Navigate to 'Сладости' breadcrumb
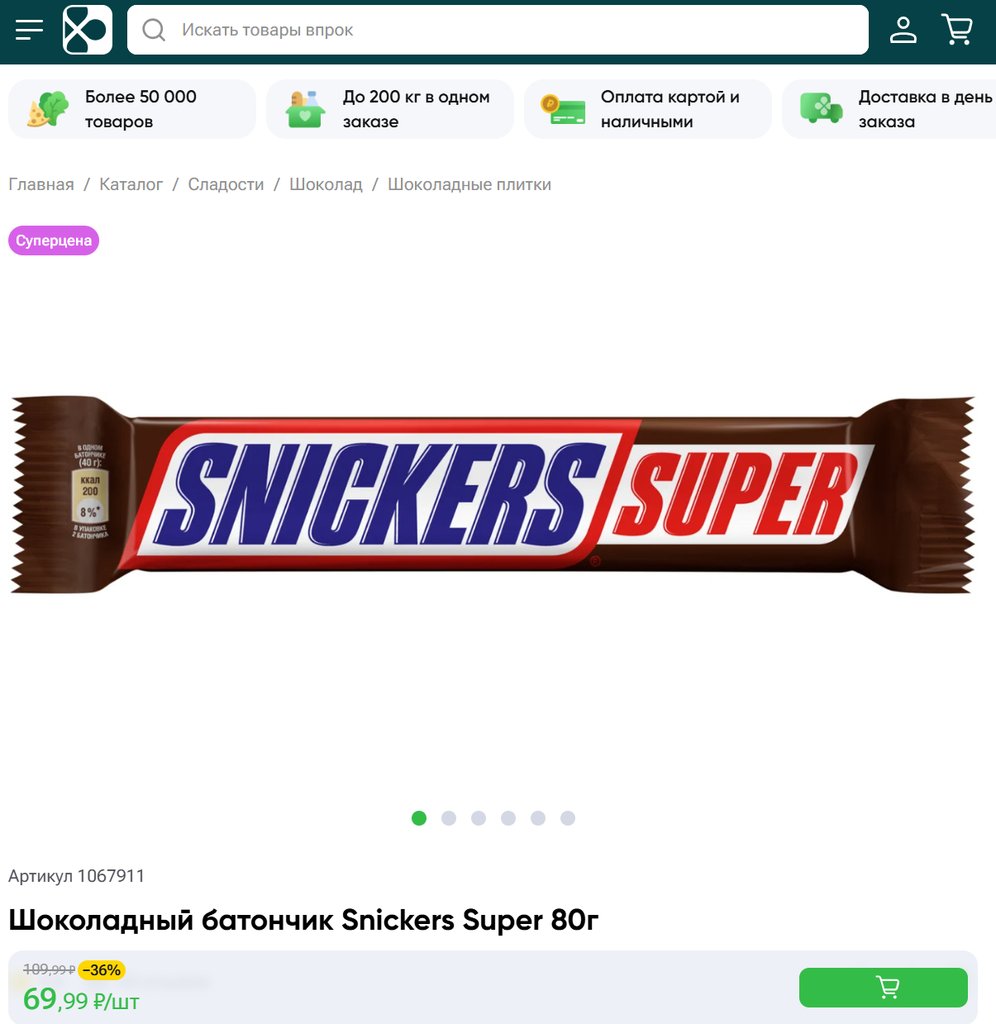 [226, 185]
